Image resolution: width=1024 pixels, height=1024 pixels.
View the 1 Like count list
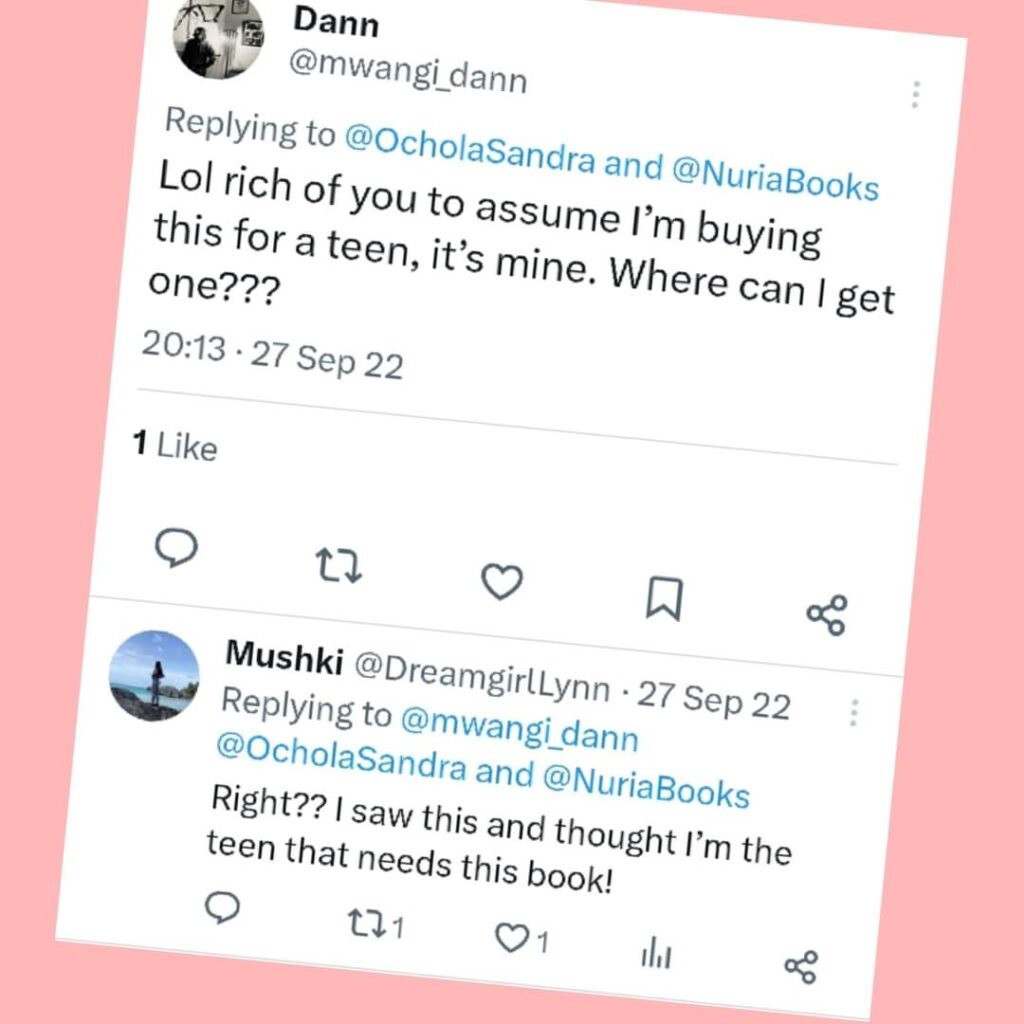click(176, 447)
